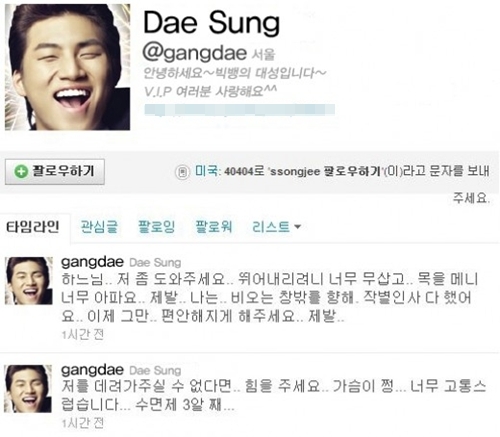Click the arrow next to 리스트

297,227
